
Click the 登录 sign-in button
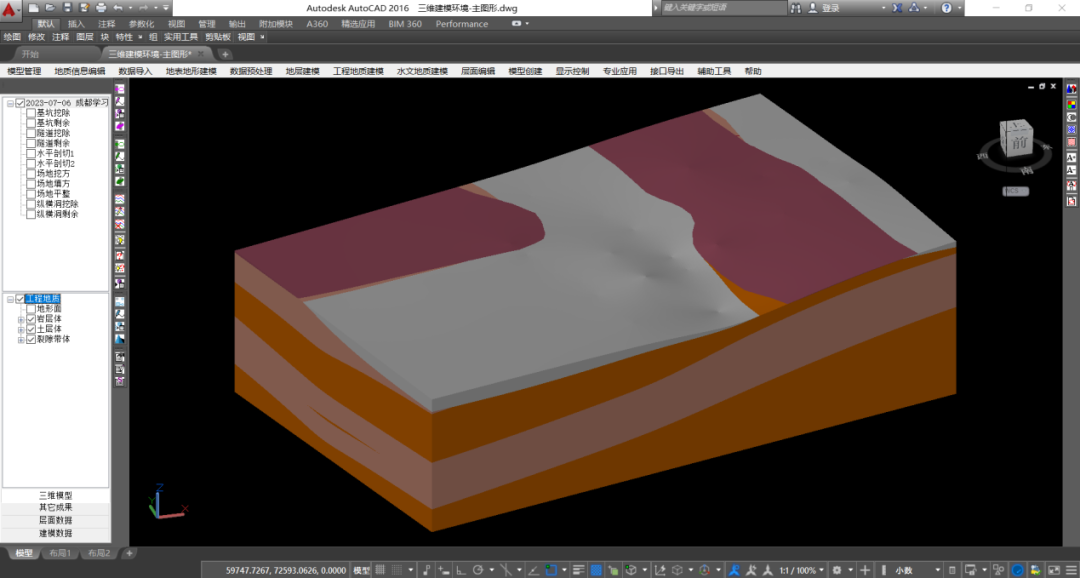click(x=830, y=8)
